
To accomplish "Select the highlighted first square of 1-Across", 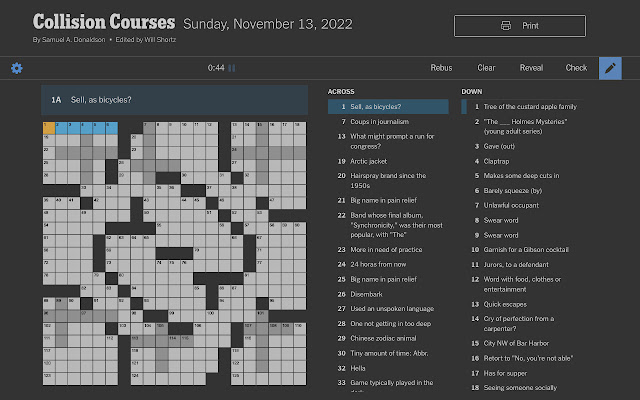I will point(49,128).
